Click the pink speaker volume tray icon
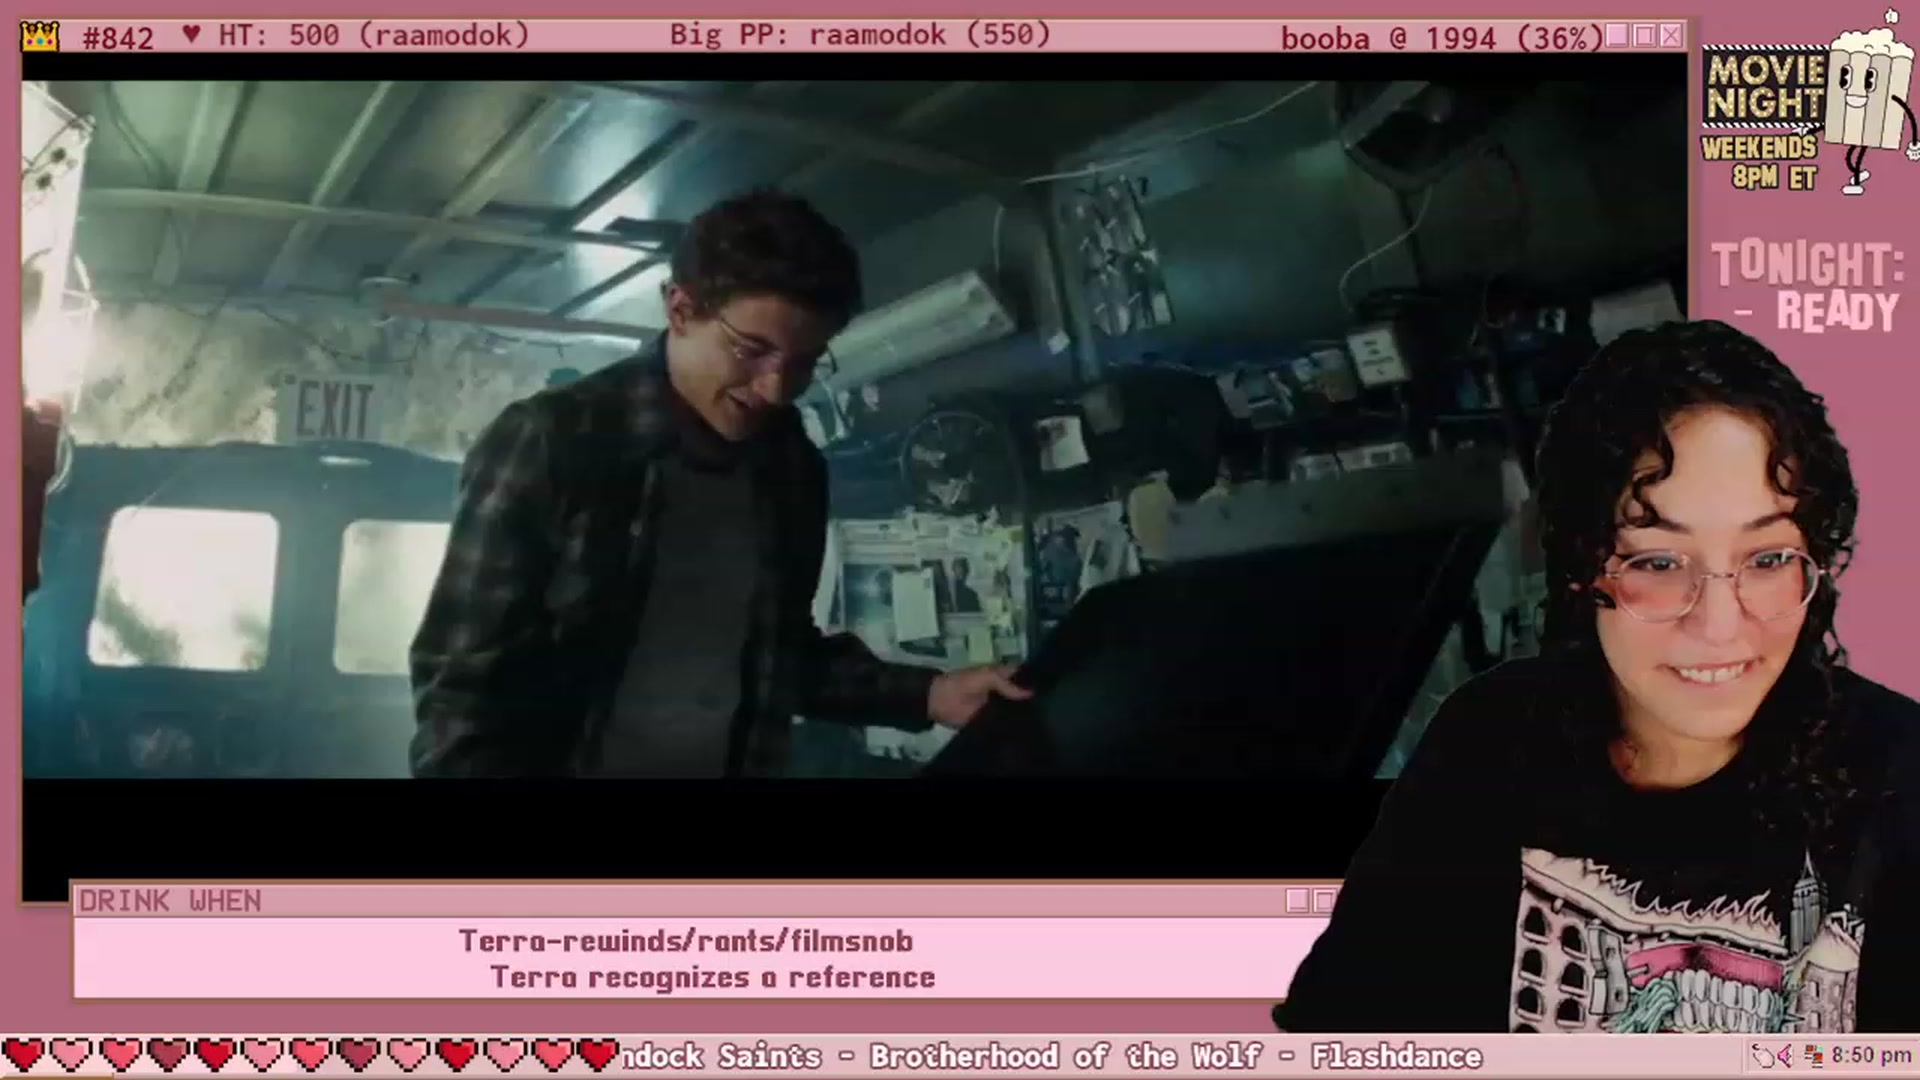Screen dimensions: 1920x1080 click(x=1786, y=1056)
